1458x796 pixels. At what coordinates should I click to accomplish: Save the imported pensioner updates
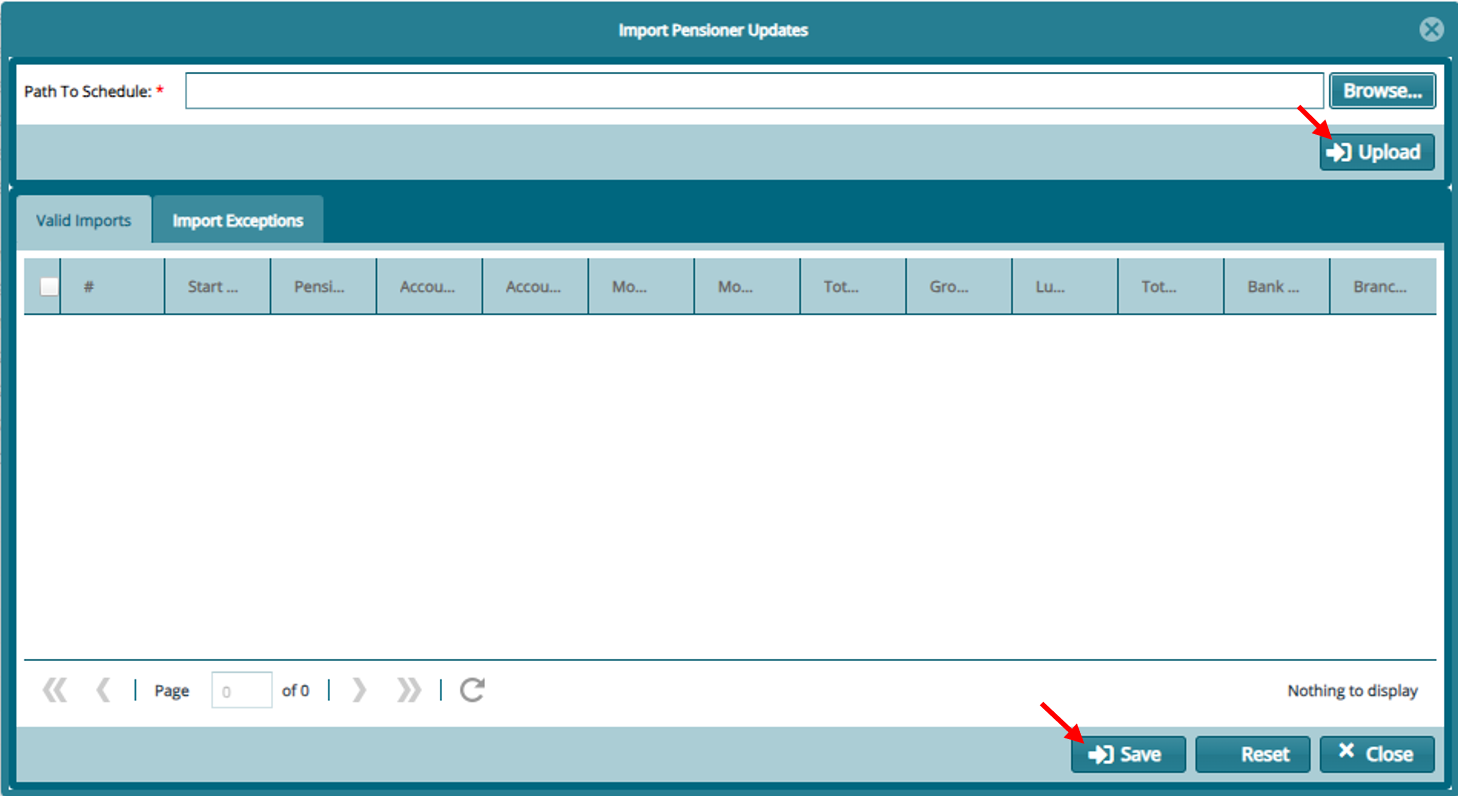[1127, 755]
